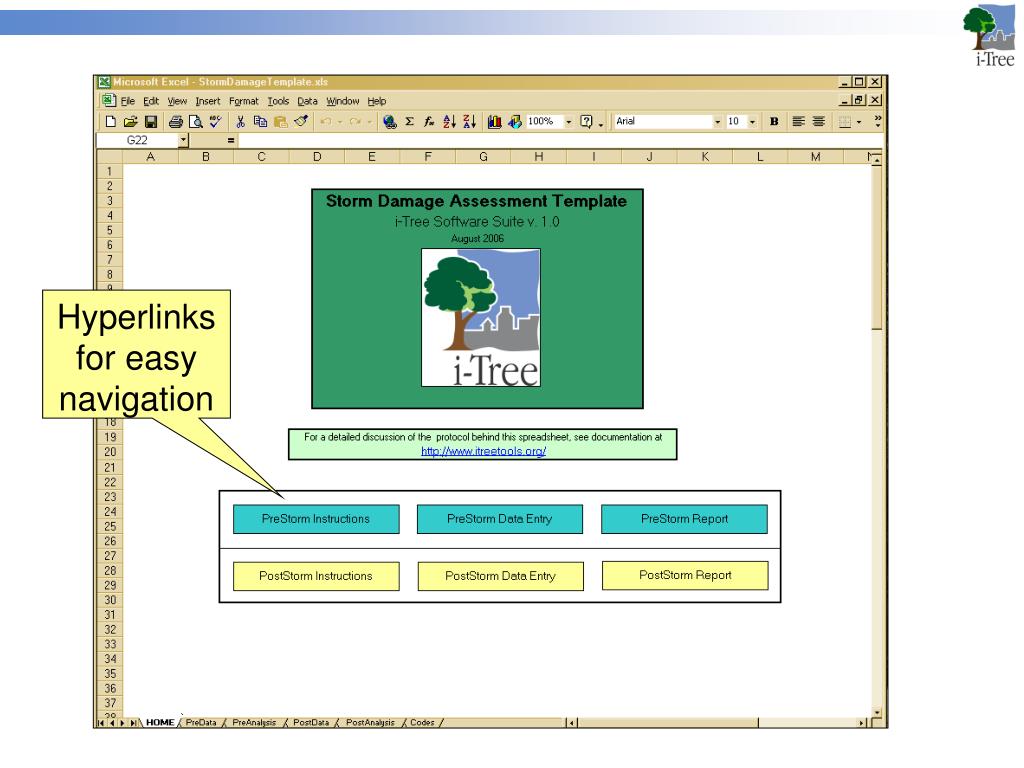Expand the Borders dropdown arrow
Viewport: 1024px width, 768px height.
point(859,121)
